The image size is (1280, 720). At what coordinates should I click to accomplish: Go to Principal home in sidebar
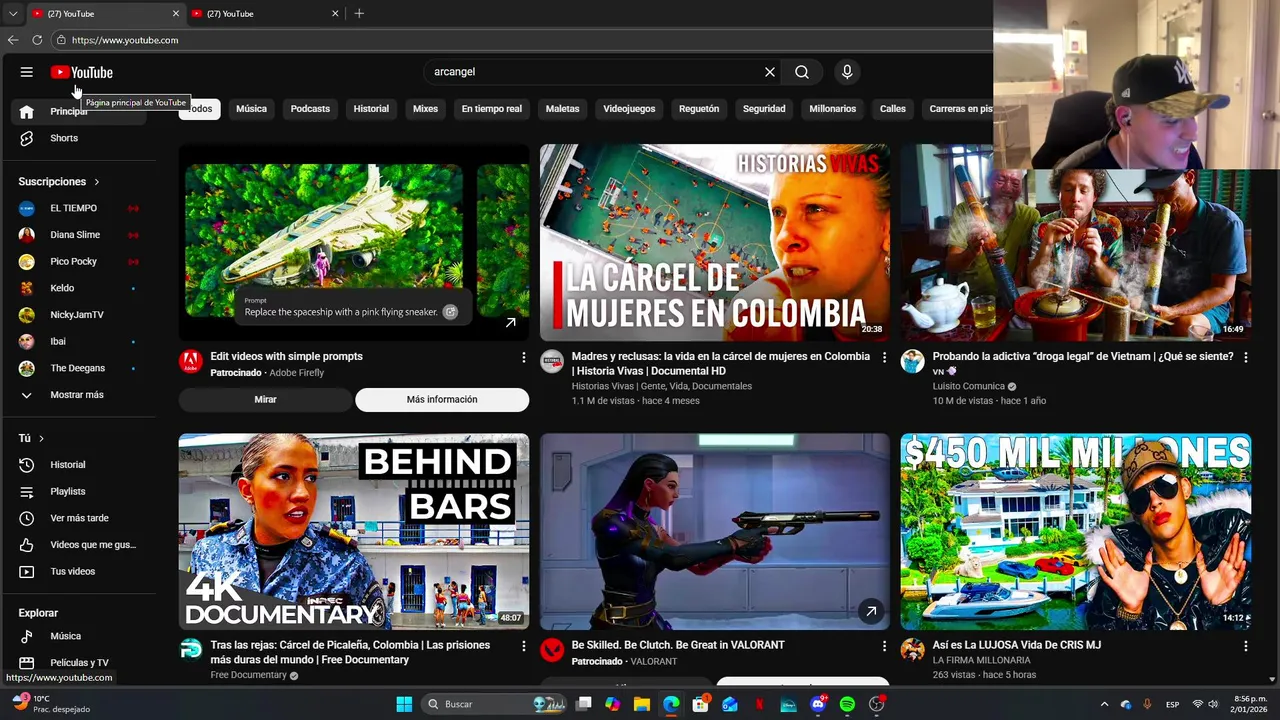[78, 111]
